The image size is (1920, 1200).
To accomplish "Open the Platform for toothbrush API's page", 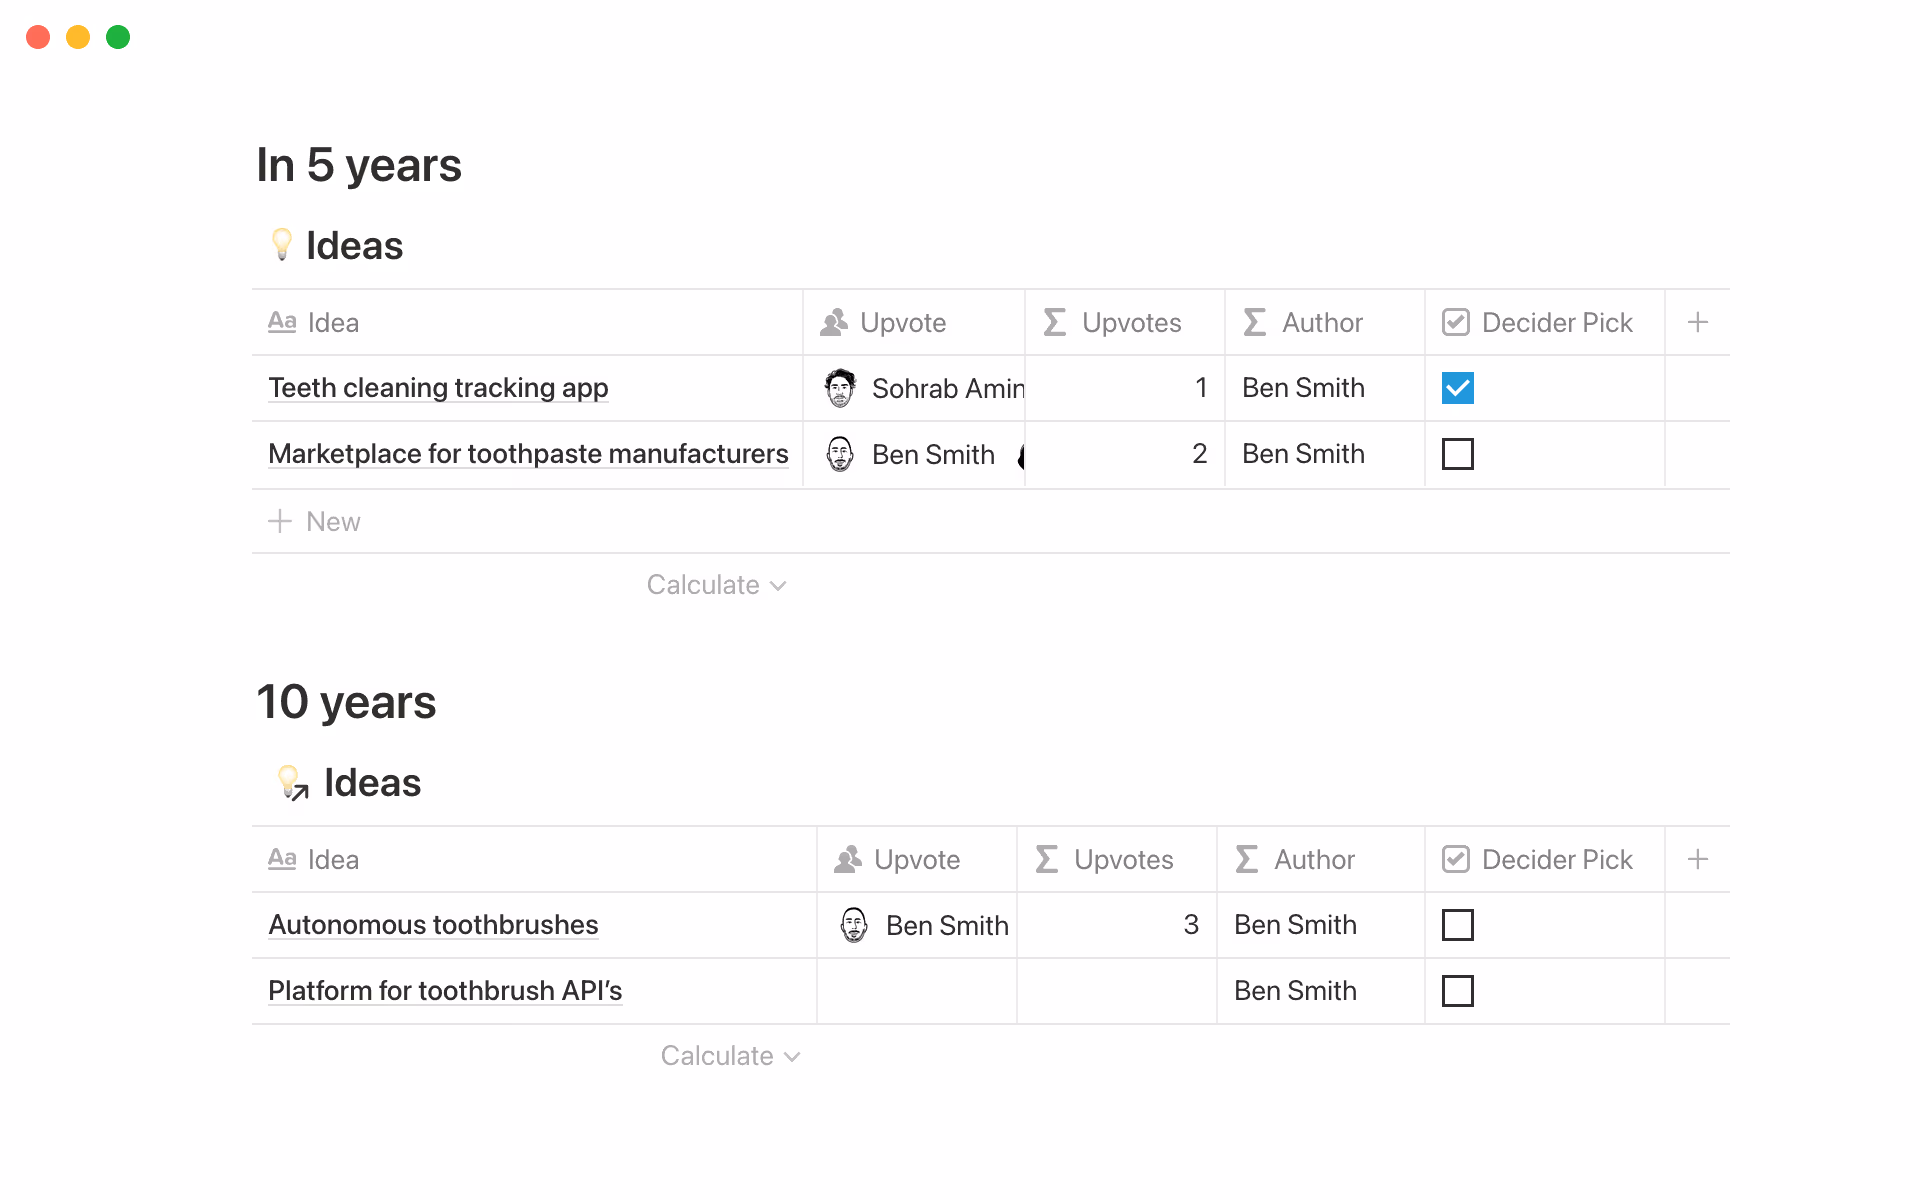I will point(445,991).
